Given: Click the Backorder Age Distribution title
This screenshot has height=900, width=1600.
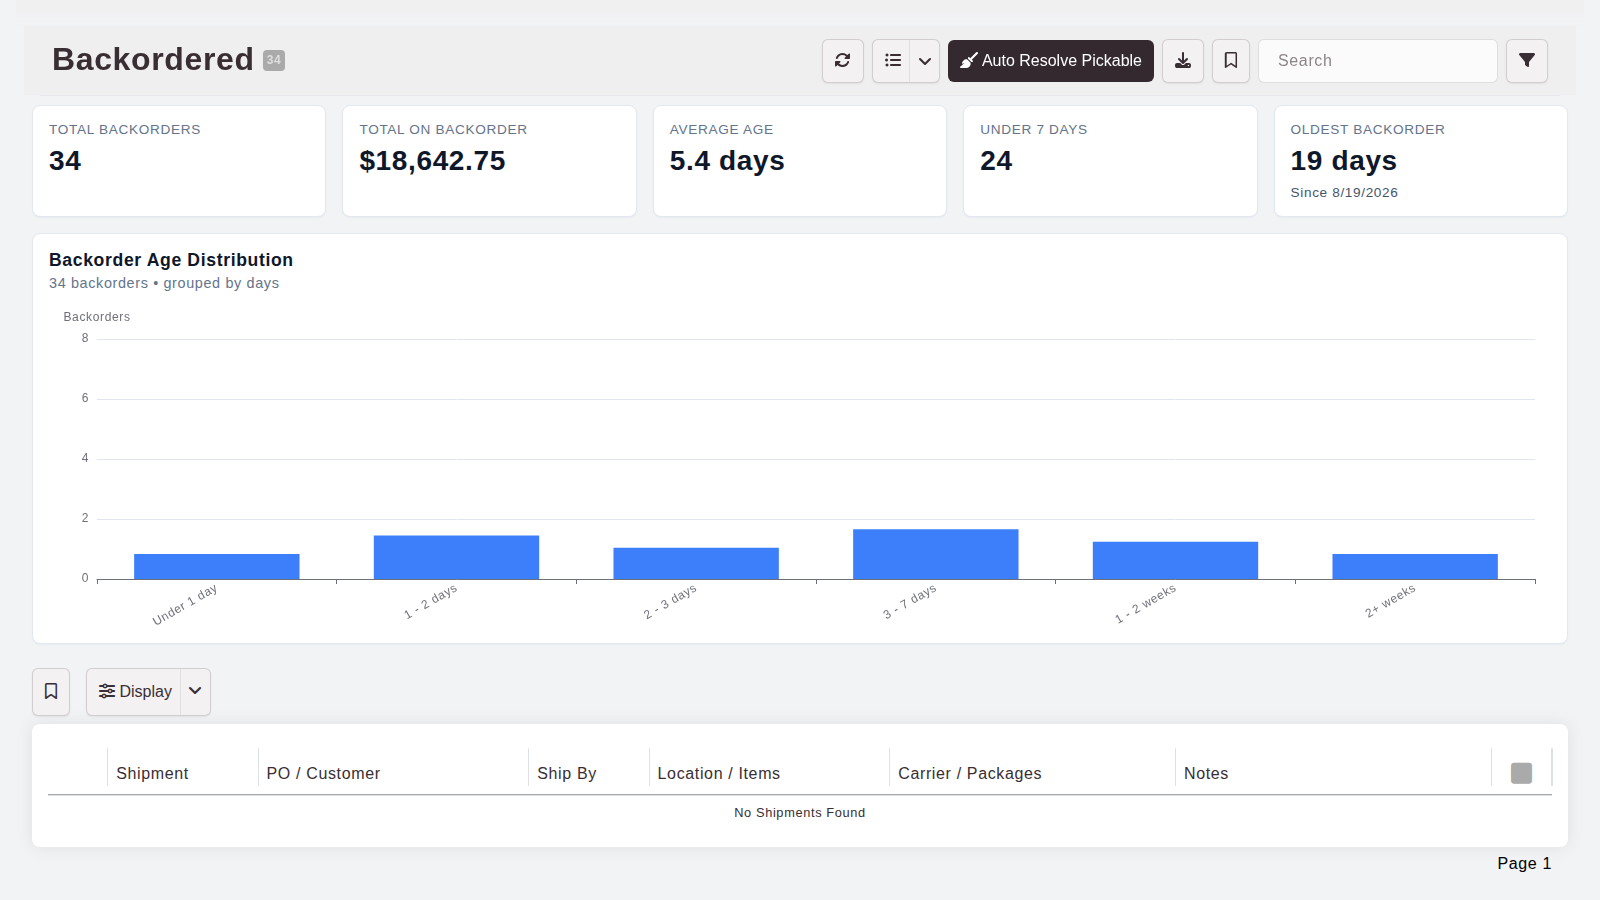Looking at the screenshot, I should point(171,260).
